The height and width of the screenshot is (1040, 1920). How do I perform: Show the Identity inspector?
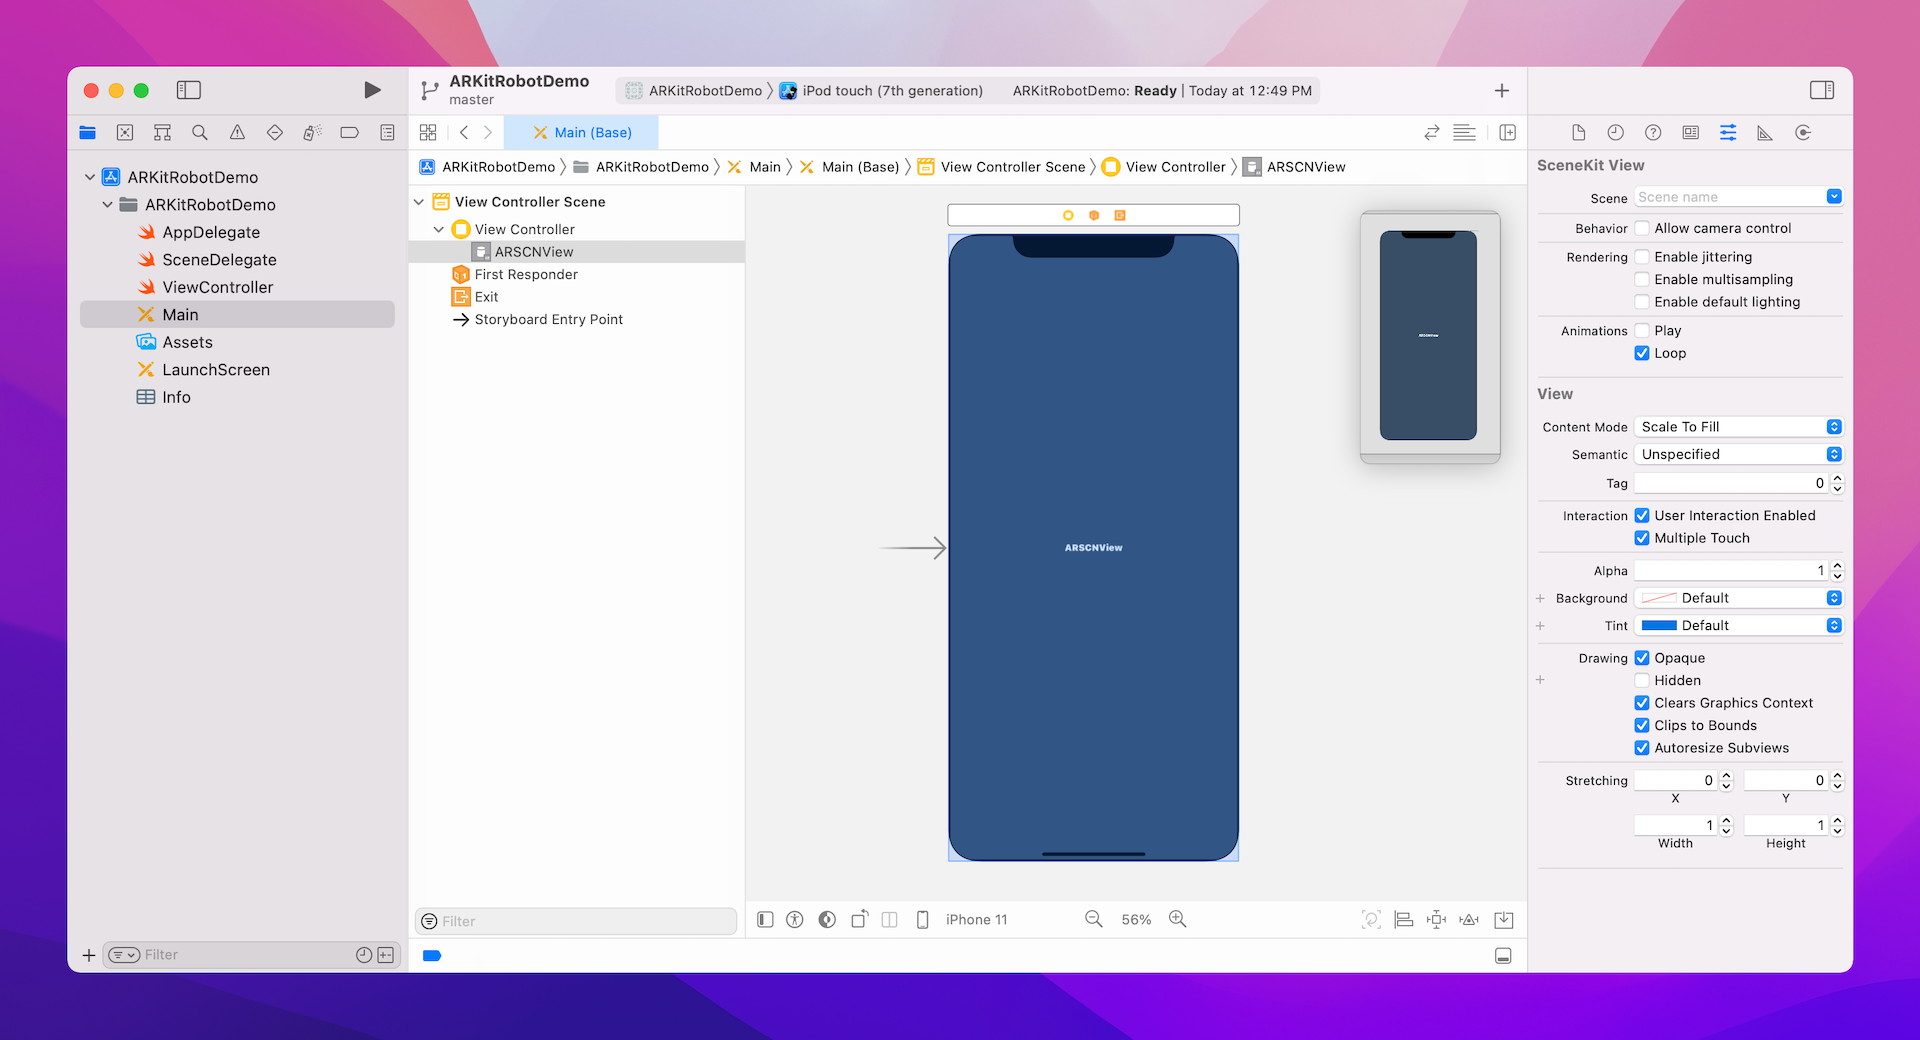1690,133
